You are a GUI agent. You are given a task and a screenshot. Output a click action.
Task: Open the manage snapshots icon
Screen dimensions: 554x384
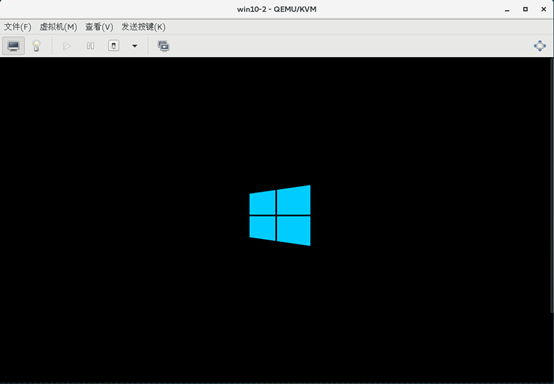tap(164, 46)
